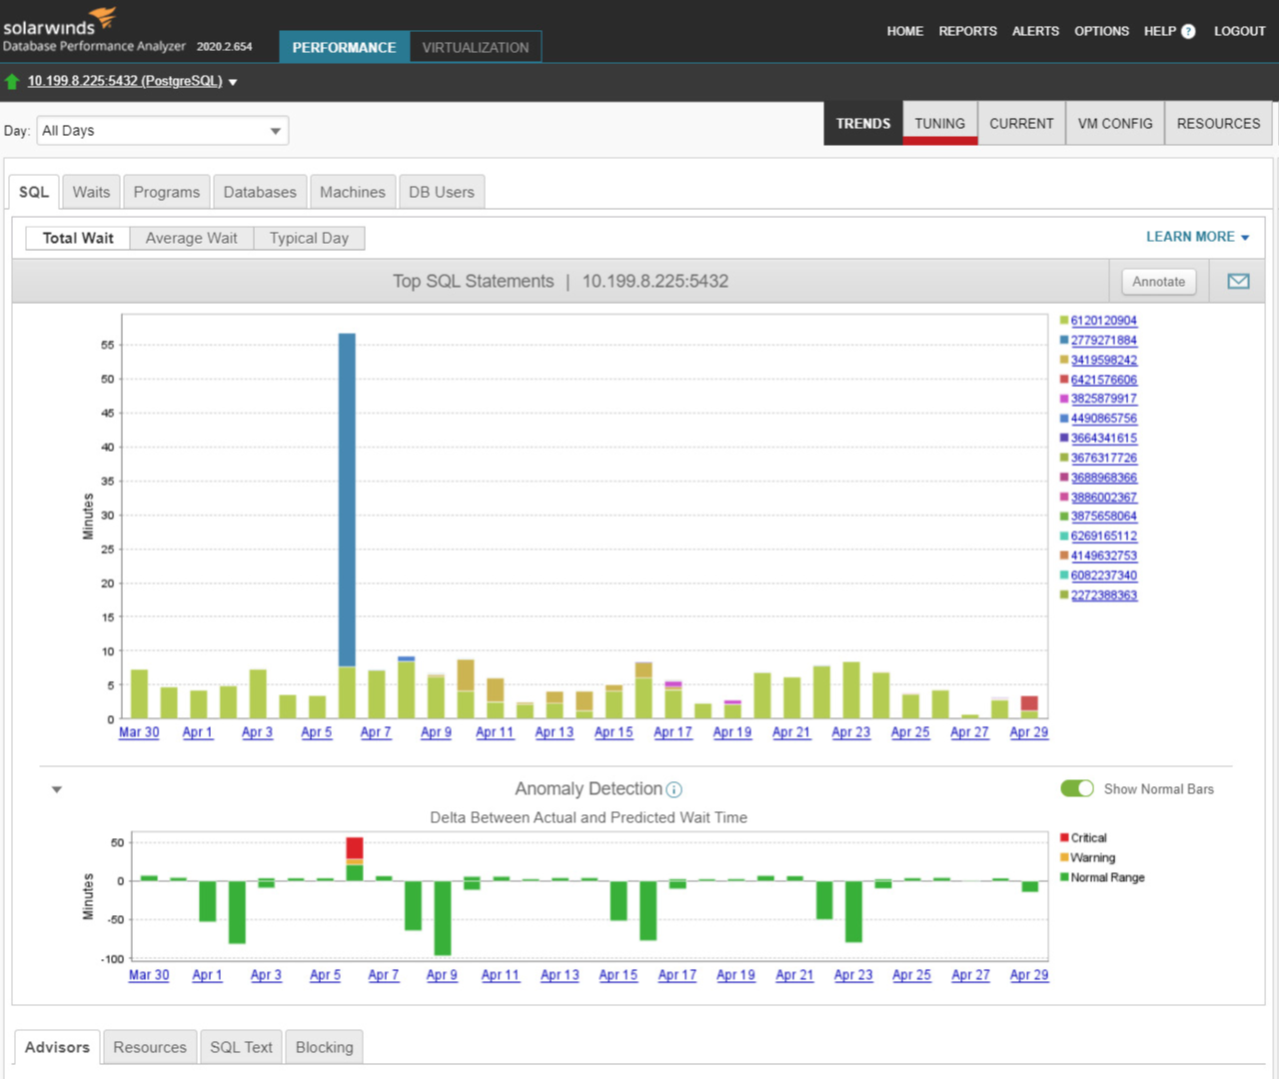The image size is (1279, 1079).
Task: Select the SQL tab
Action: (x=34, y=192)
